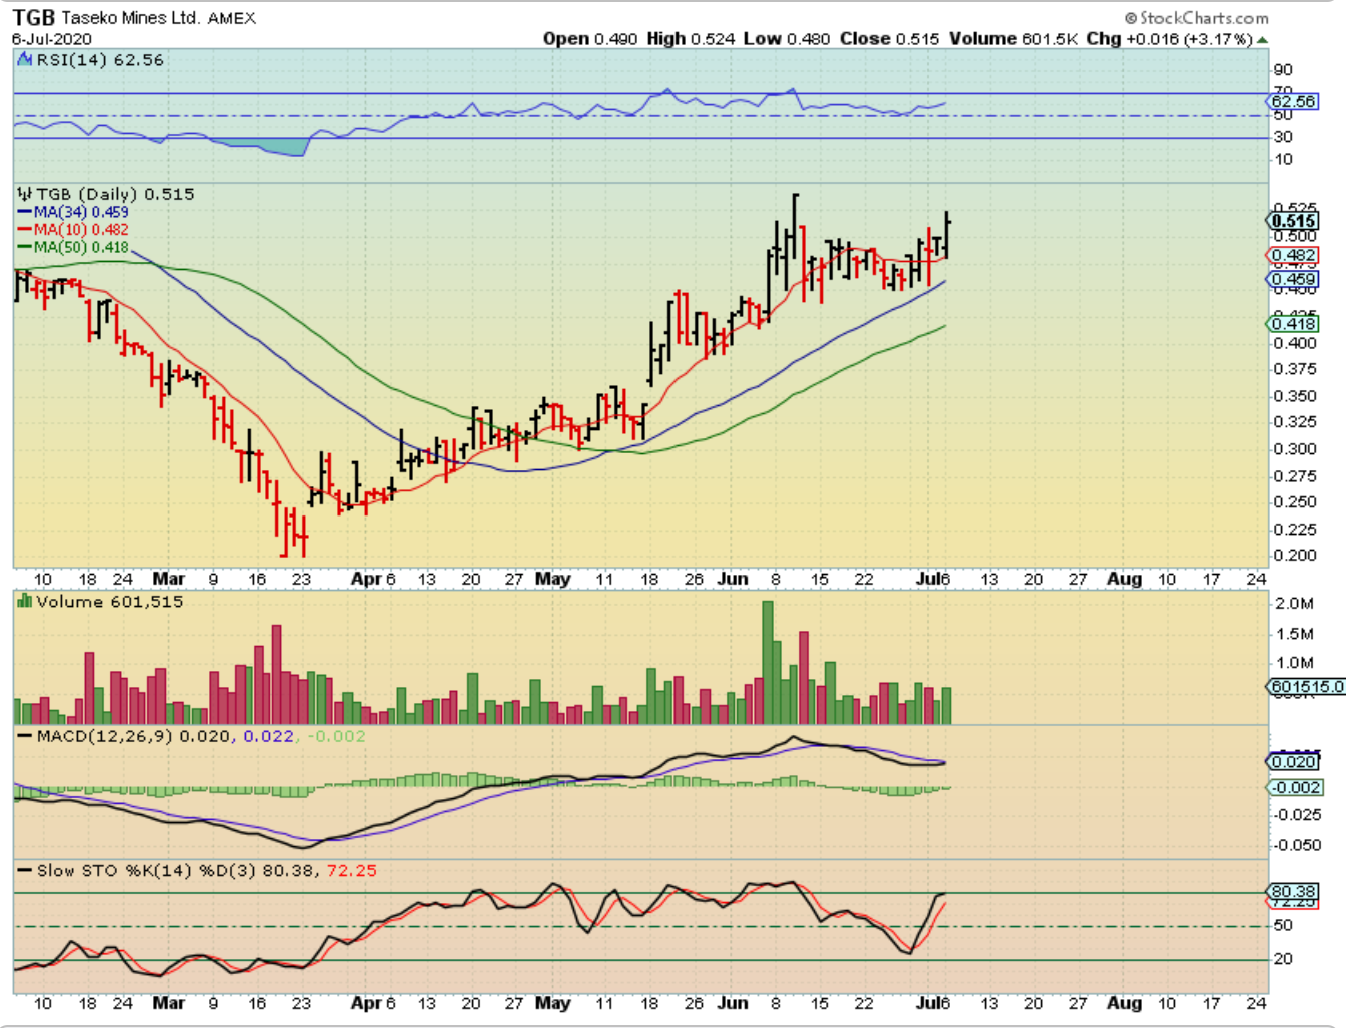Click the RSI(14) indicator line icon
Viewport: 1346px width, 1028px height.
[25, 60]
